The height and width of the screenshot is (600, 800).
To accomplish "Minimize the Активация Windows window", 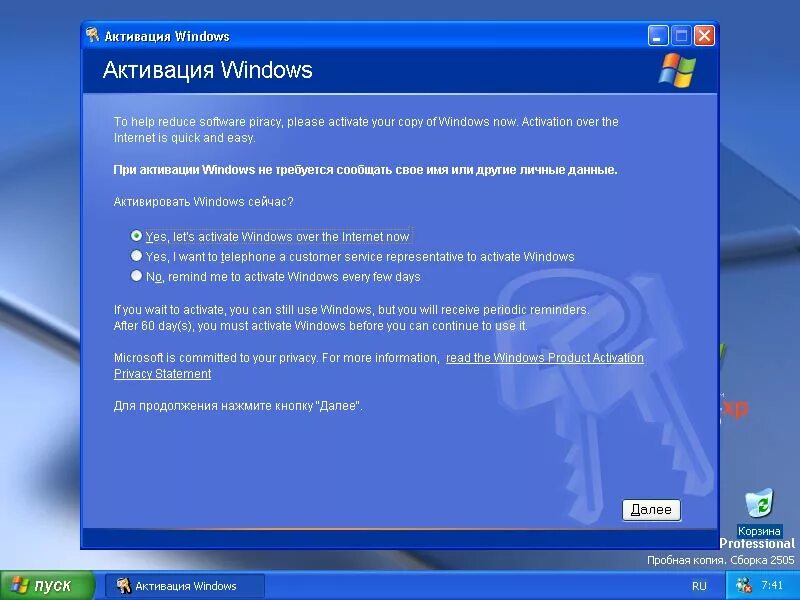I will click(x=658, y=36).
